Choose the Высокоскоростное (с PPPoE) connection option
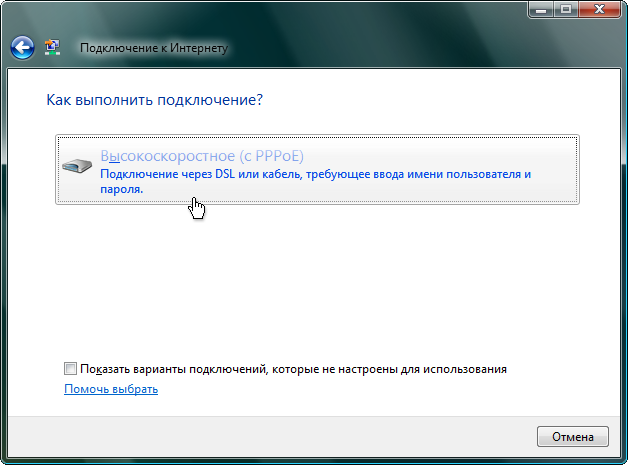 [317, 169]
